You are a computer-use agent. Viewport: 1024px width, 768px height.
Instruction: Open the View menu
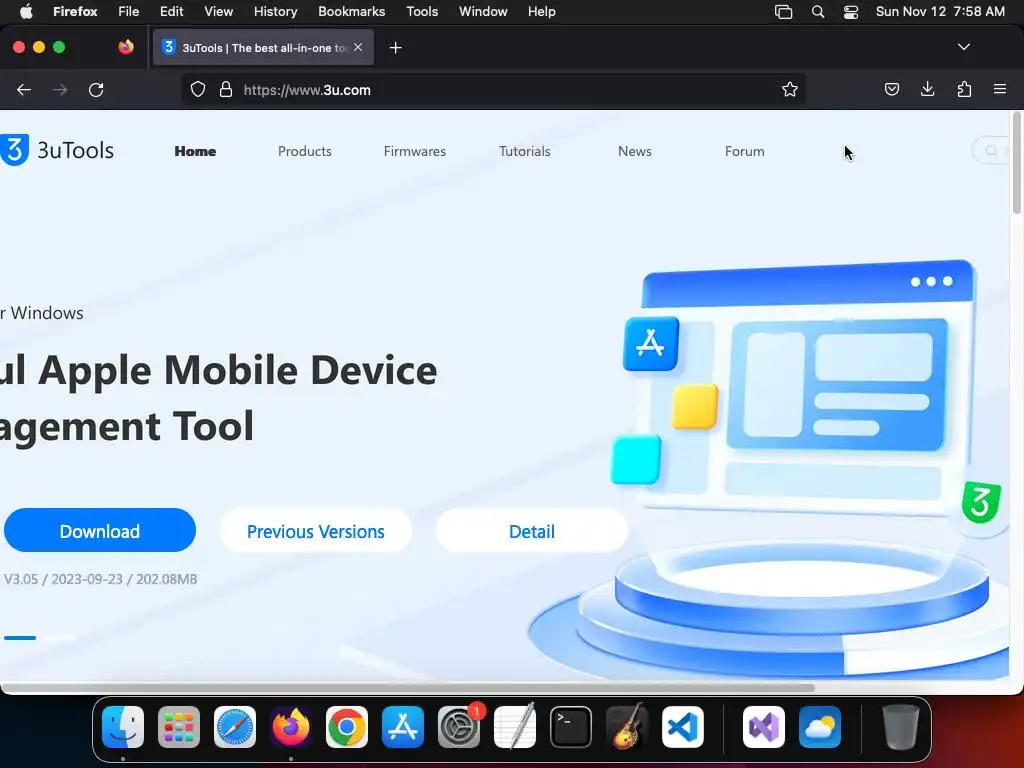(218, 12)
